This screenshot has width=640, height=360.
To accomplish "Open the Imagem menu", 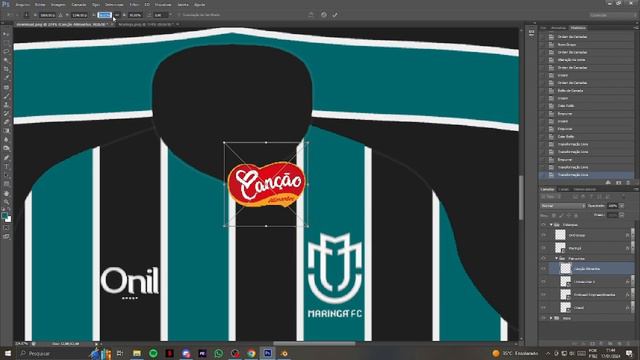I will [58, 4].
